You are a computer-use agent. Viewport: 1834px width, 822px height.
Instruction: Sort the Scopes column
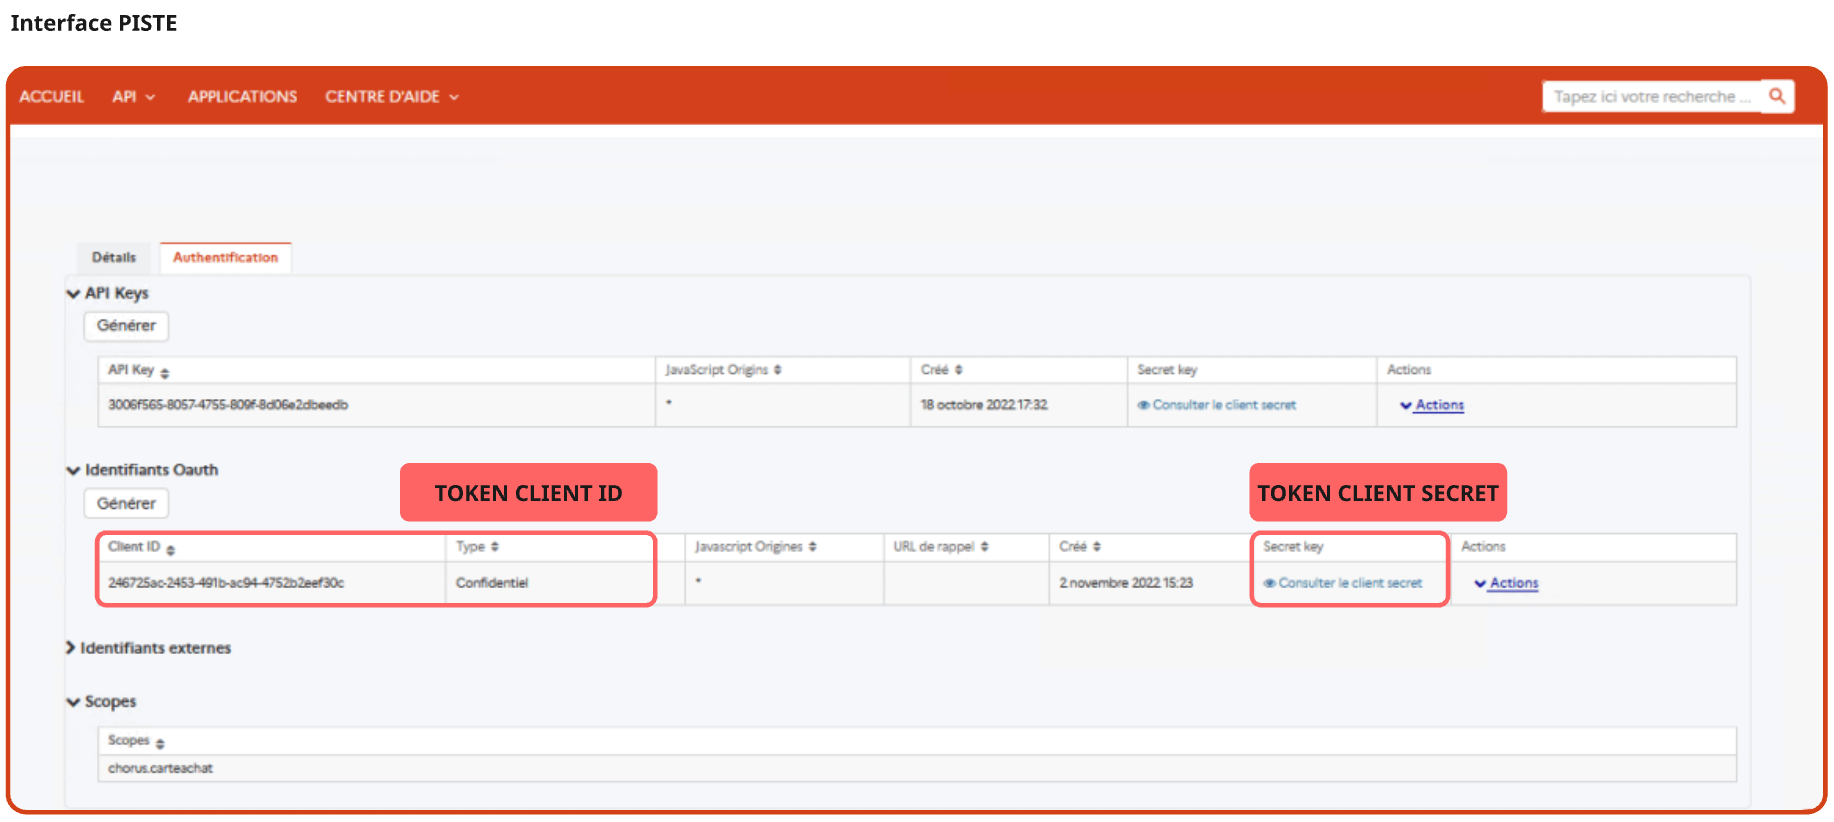(x=160, y=743)
